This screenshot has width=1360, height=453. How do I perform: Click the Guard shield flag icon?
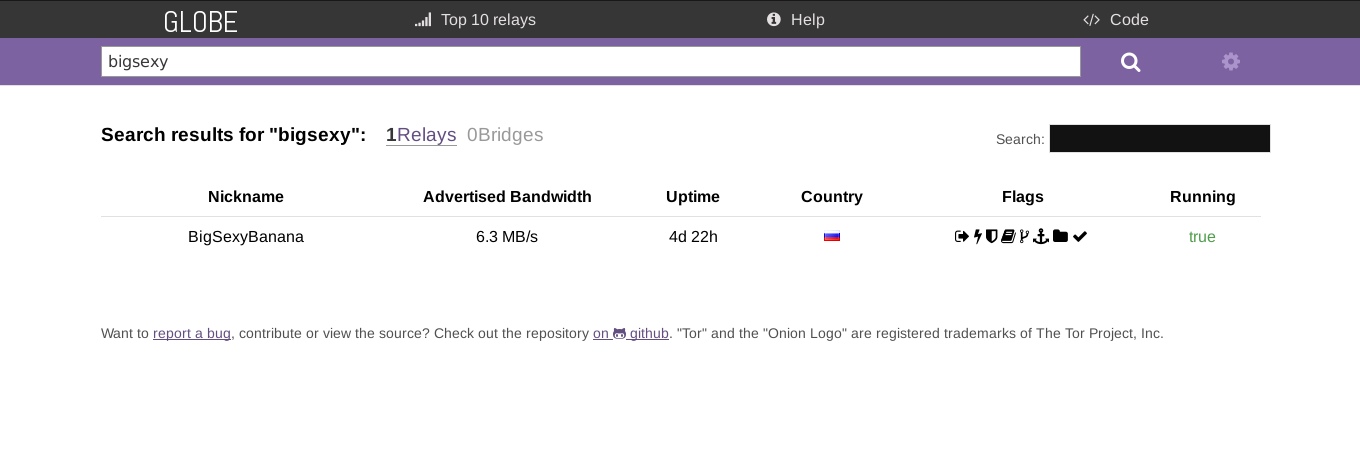point(992,237)
